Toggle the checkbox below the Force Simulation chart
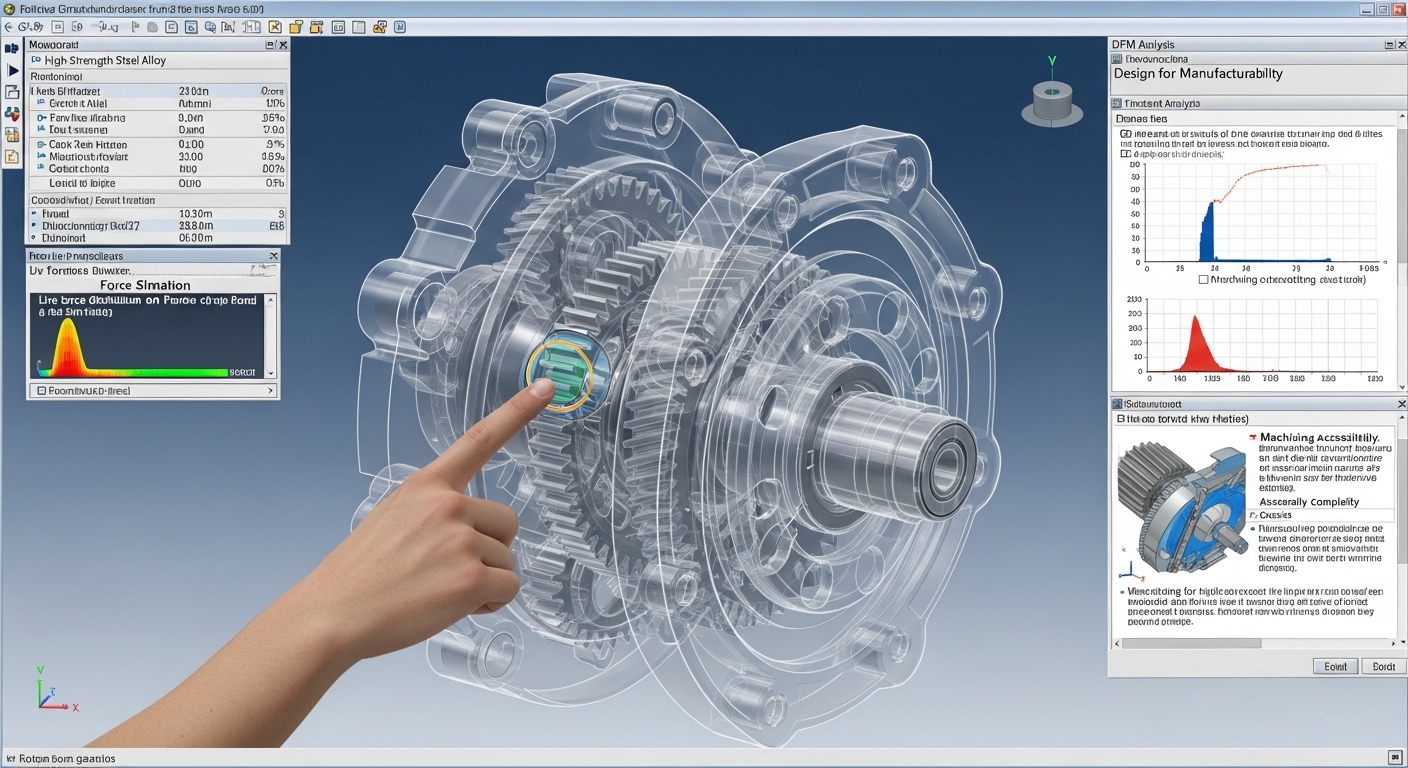 click(x=41, y=391)
